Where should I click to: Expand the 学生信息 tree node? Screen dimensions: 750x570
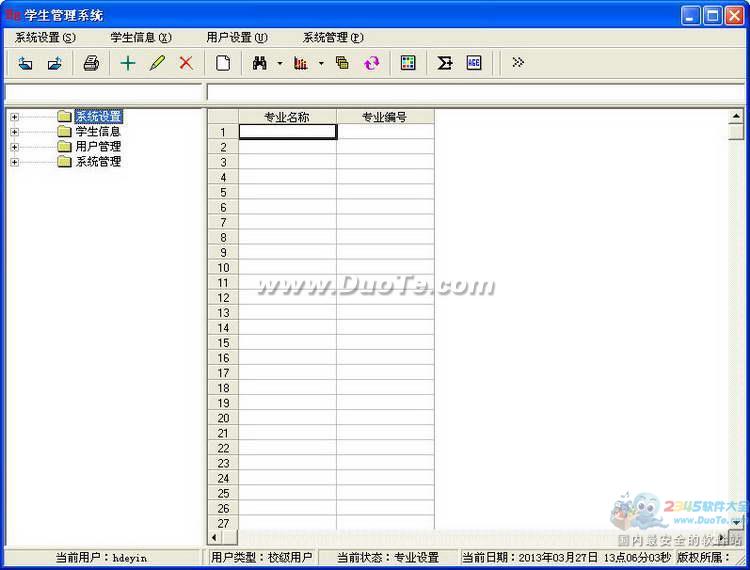[14, 132]
